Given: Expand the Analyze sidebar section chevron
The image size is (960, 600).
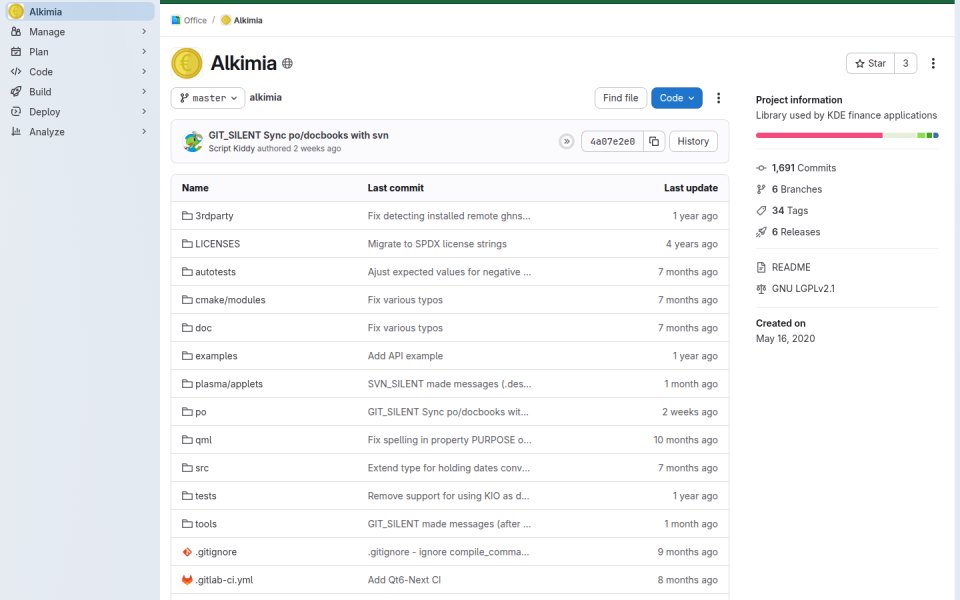Looking at the screenshot, I should [x=144, y=132].
